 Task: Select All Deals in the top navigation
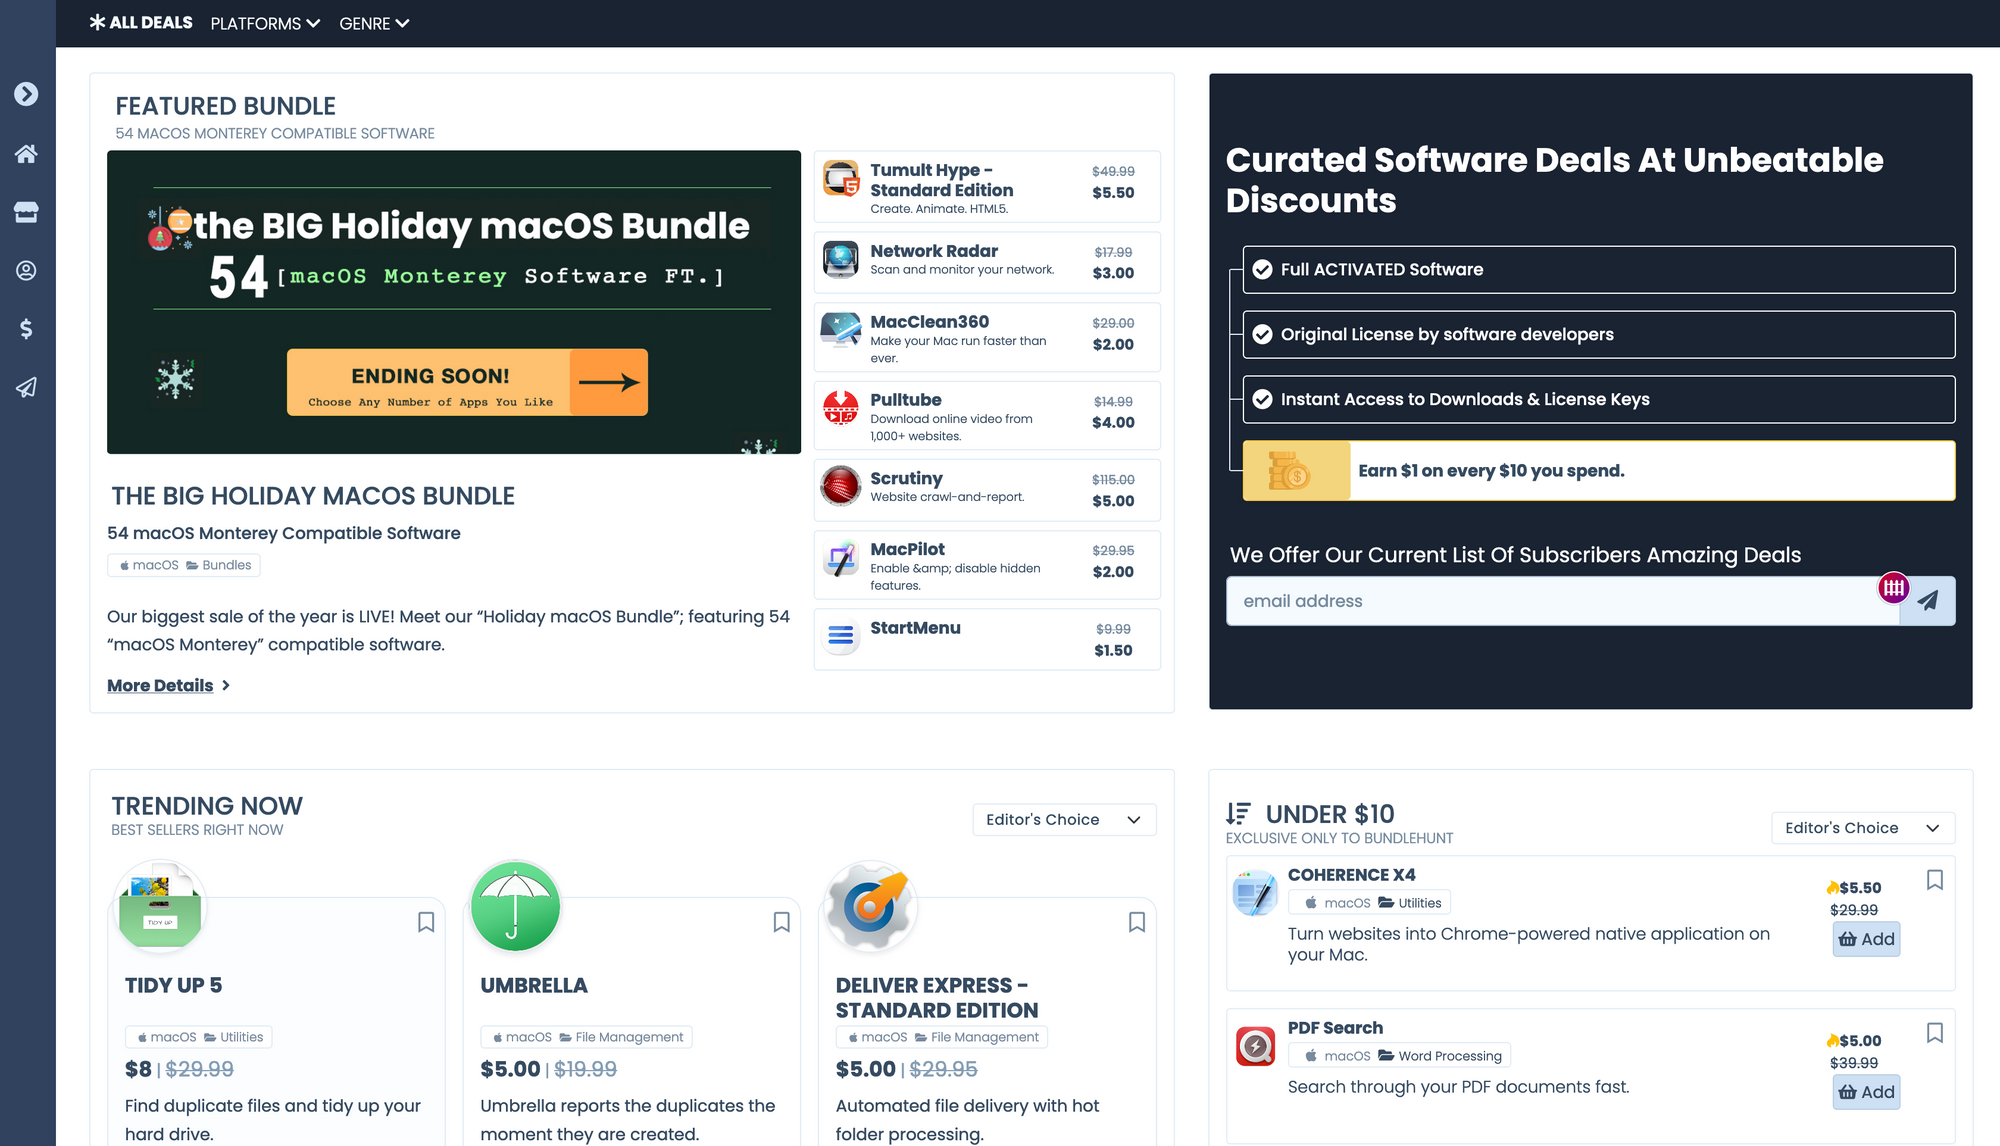pos(141,22)
